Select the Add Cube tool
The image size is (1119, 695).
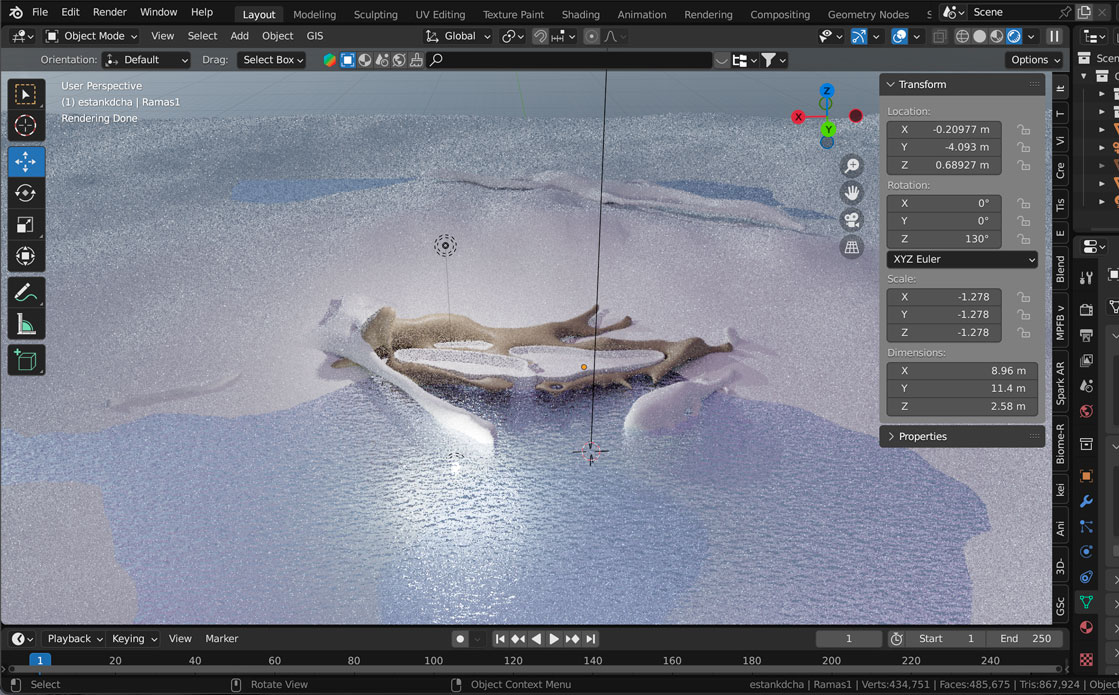click(x=26, y=360)
